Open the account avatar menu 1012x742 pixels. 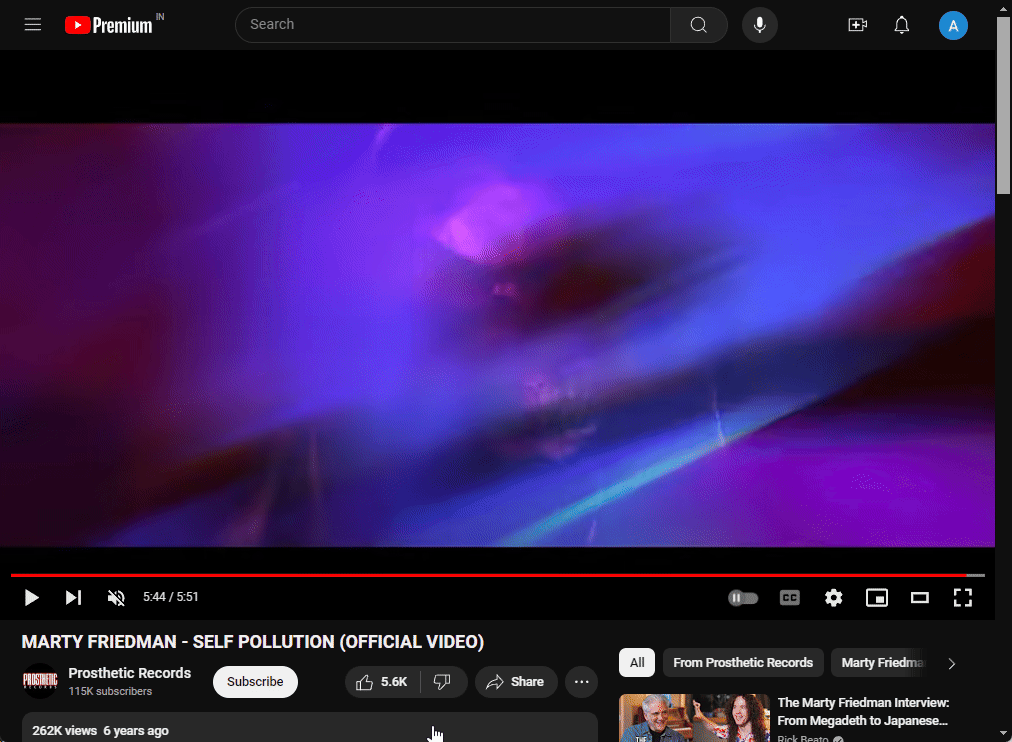953,26
